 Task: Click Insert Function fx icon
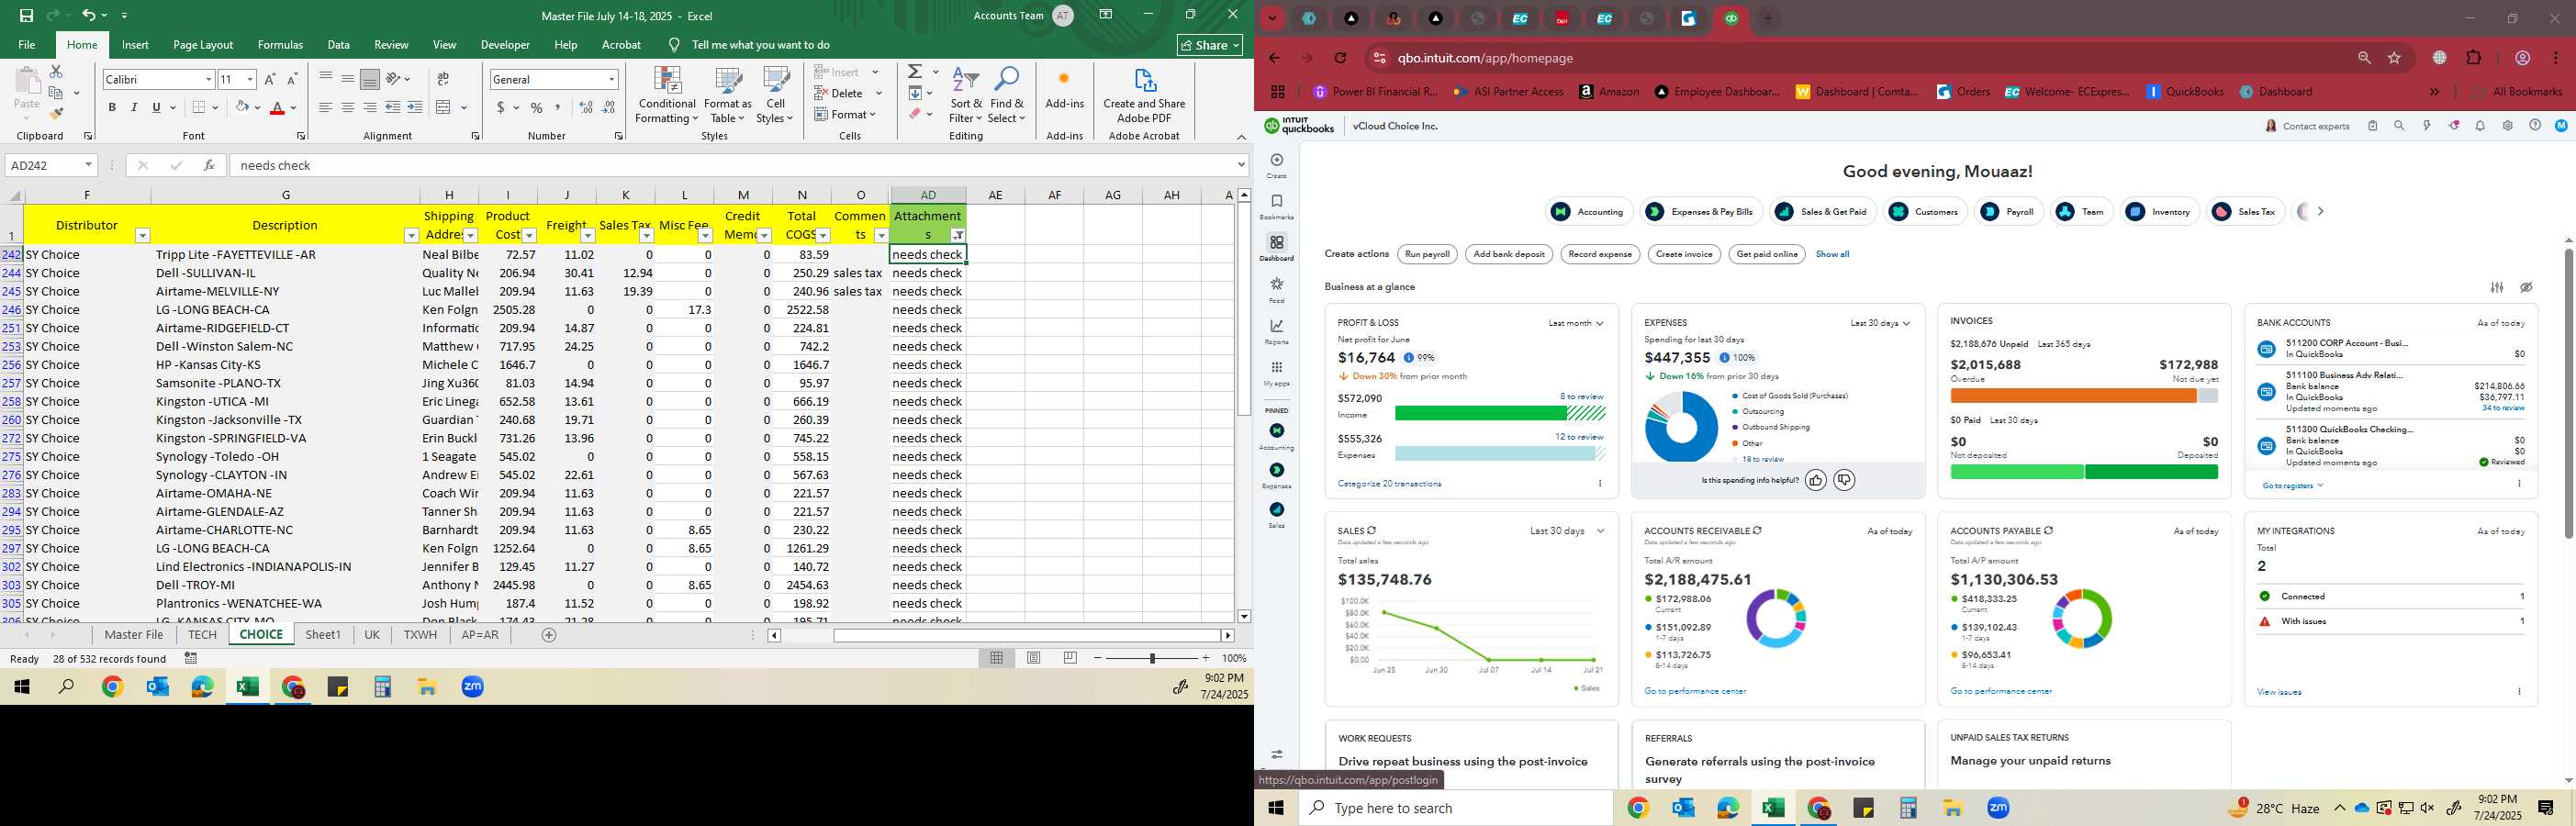pos(209,165)
